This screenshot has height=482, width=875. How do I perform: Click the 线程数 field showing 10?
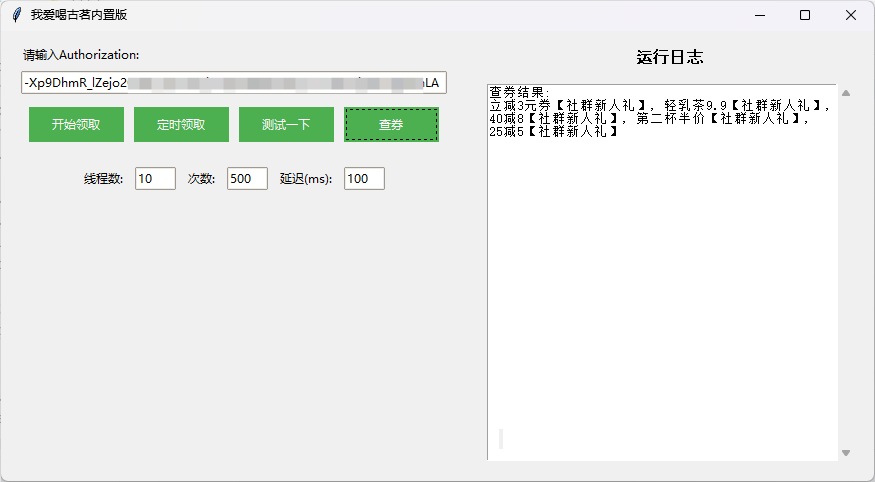click(155, 179)
